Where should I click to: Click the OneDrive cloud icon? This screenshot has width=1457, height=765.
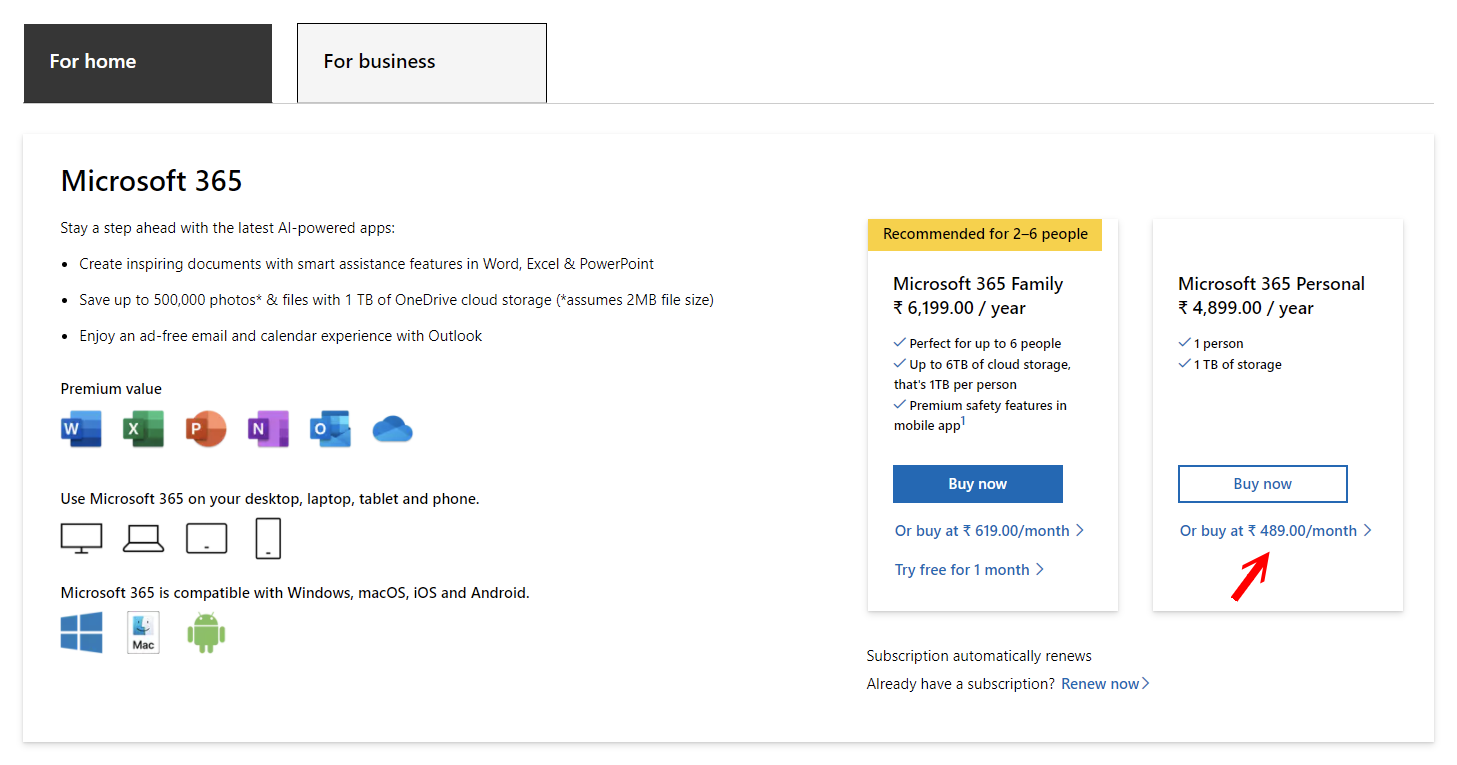(x=393, y=430)
